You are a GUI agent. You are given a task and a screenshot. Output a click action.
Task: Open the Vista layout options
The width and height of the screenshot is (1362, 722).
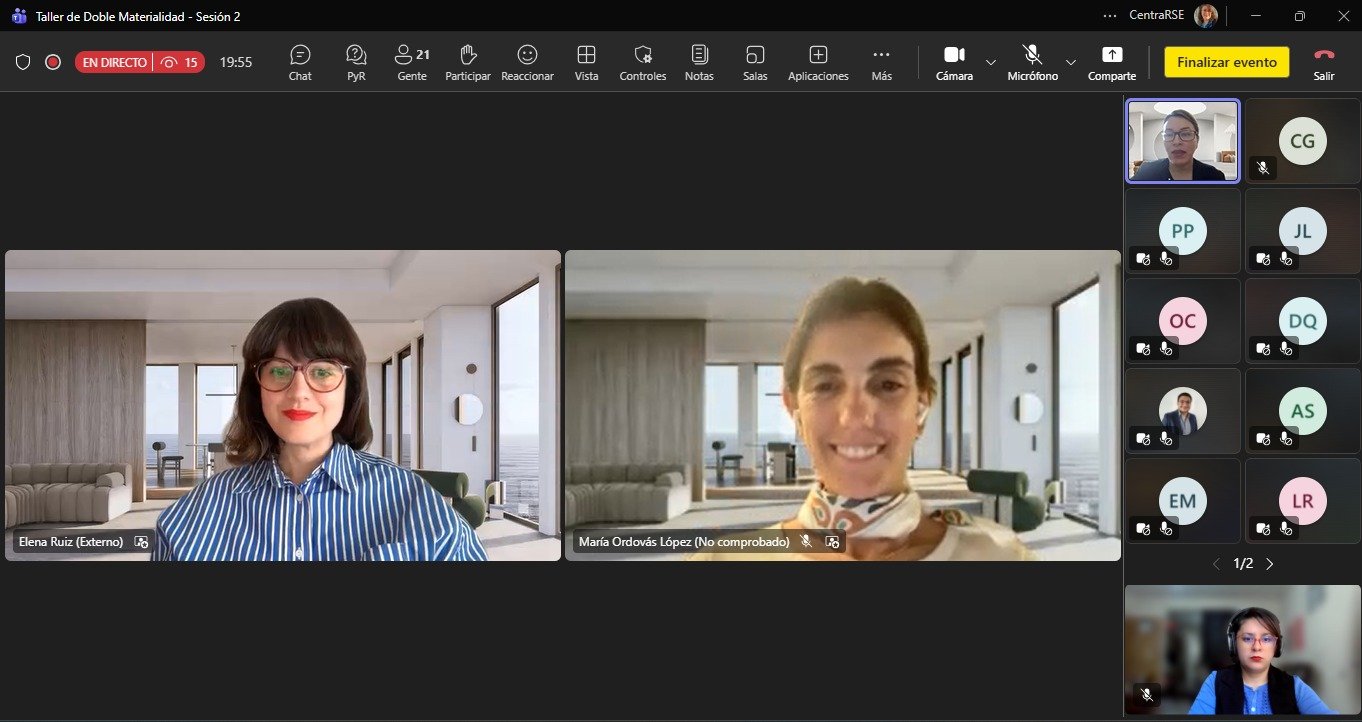[x=586, y=62]
